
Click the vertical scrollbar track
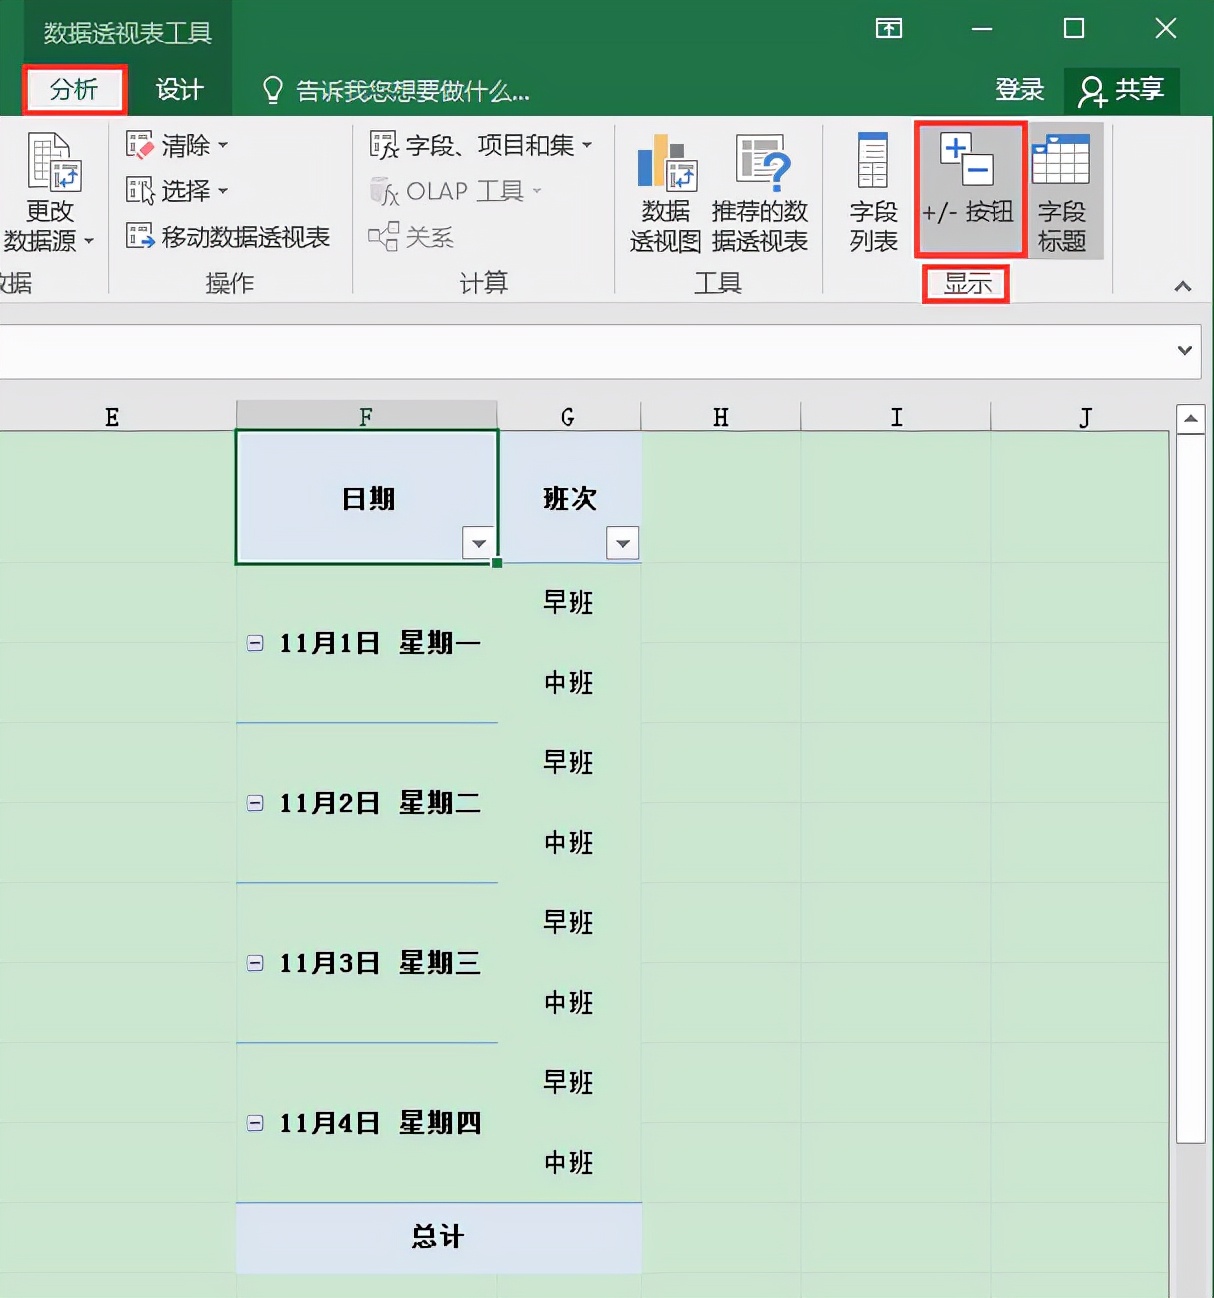[x=1190, y=1220]
